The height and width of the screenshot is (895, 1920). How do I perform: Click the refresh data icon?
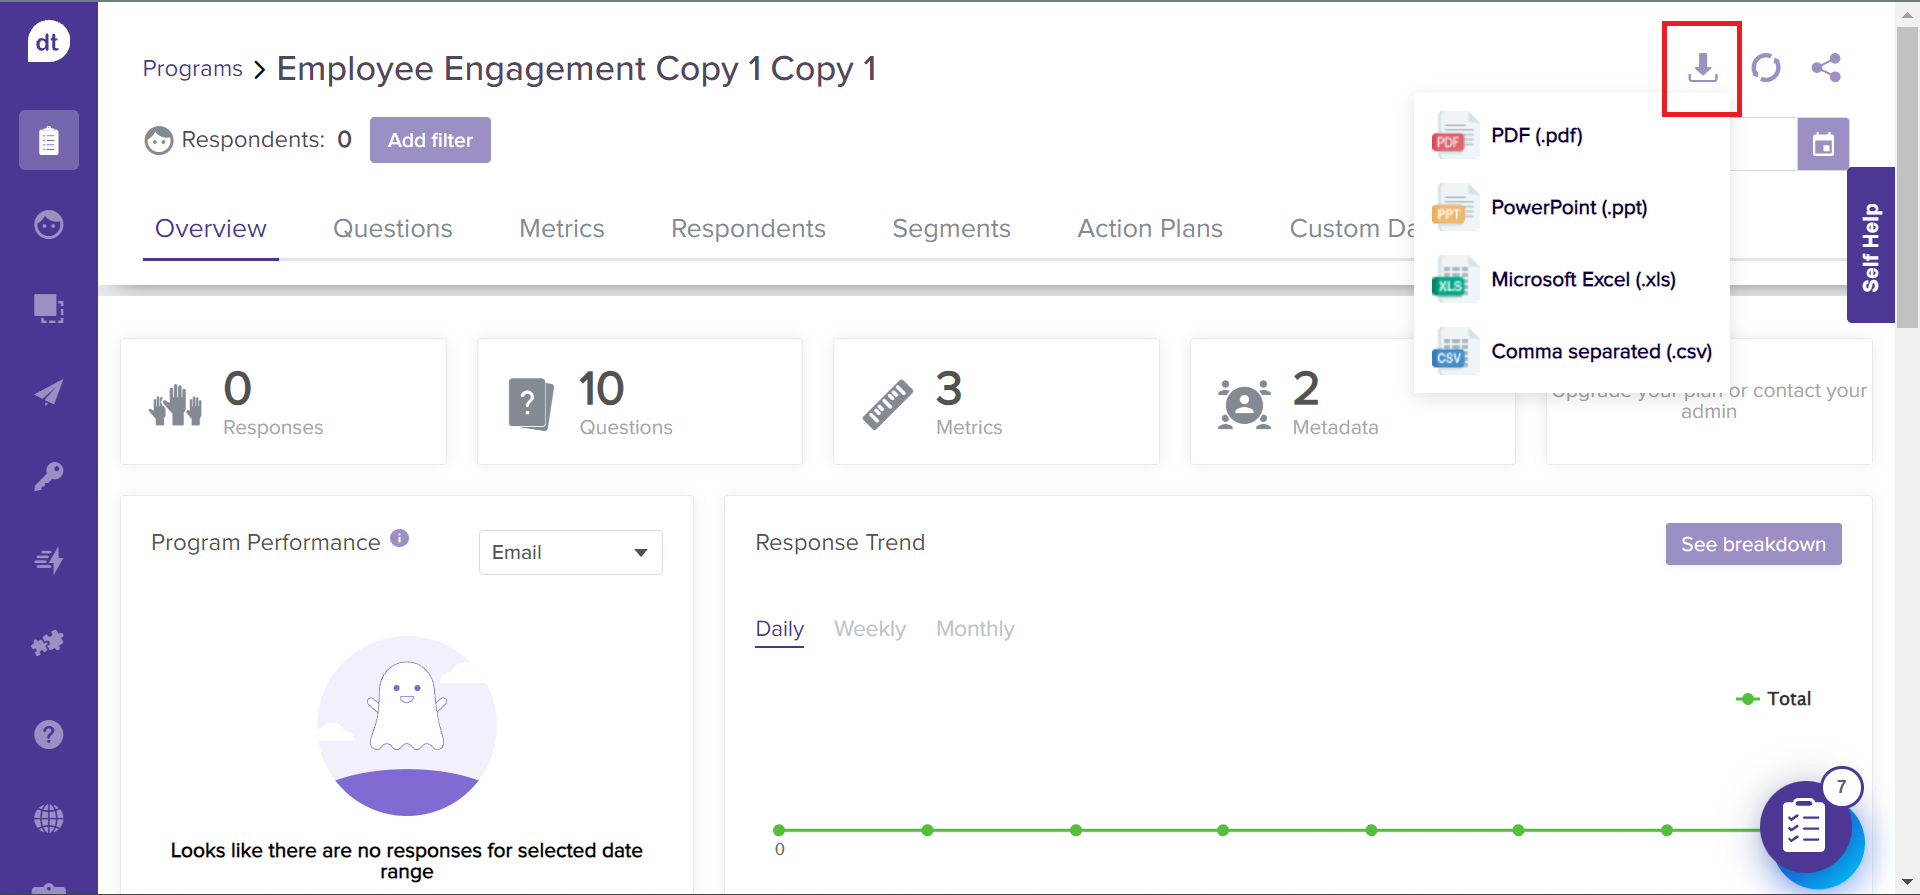click(1766, 68)
